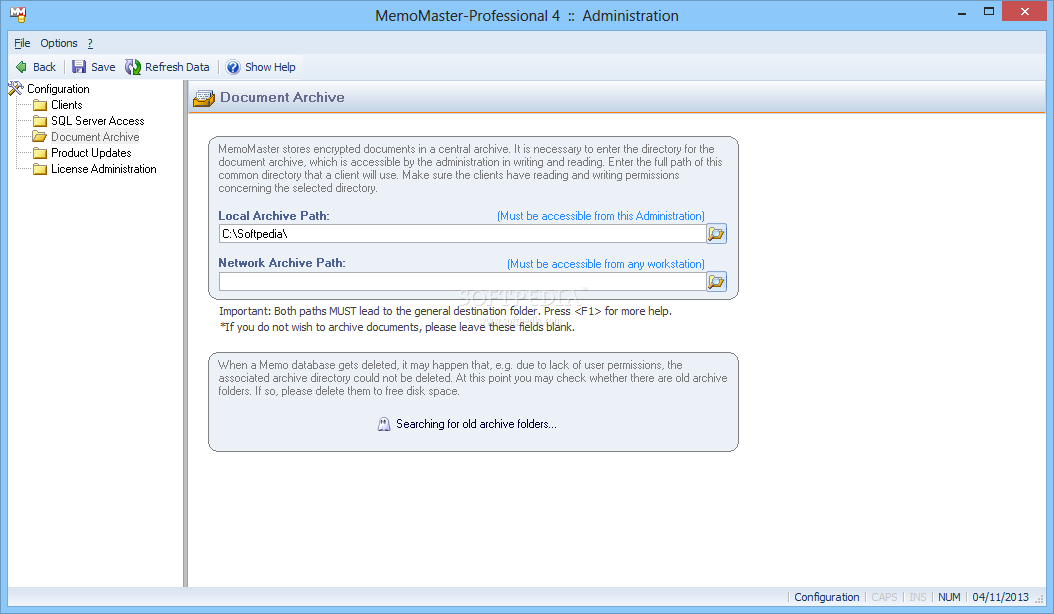Click the Show Help toolbar label
Image resolution: width=1054 pixels, height=614 pixels.
click(x=270, y=67)
